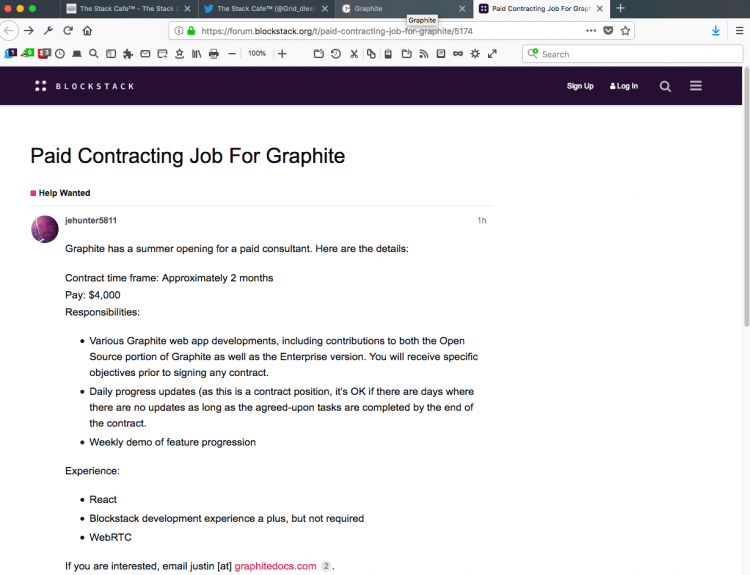Click the email link envelope icon
Screen dimensions: 750x575
point(145,54)
